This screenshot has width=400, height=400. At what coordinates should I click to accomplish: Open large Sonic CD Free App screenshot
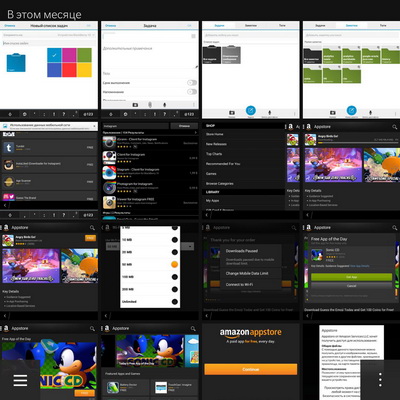pyautogui.click(x=49, y=362)
